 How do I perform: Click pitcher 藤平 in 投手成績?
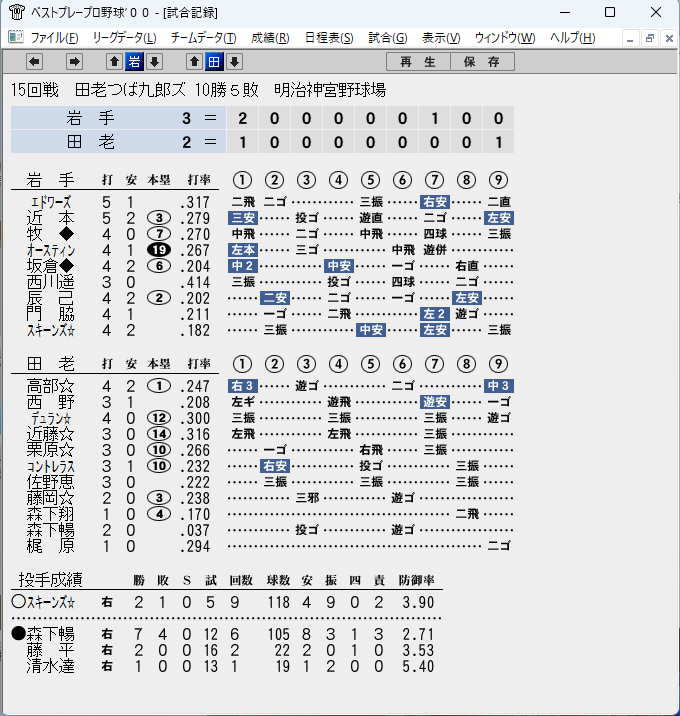[51, 650]
